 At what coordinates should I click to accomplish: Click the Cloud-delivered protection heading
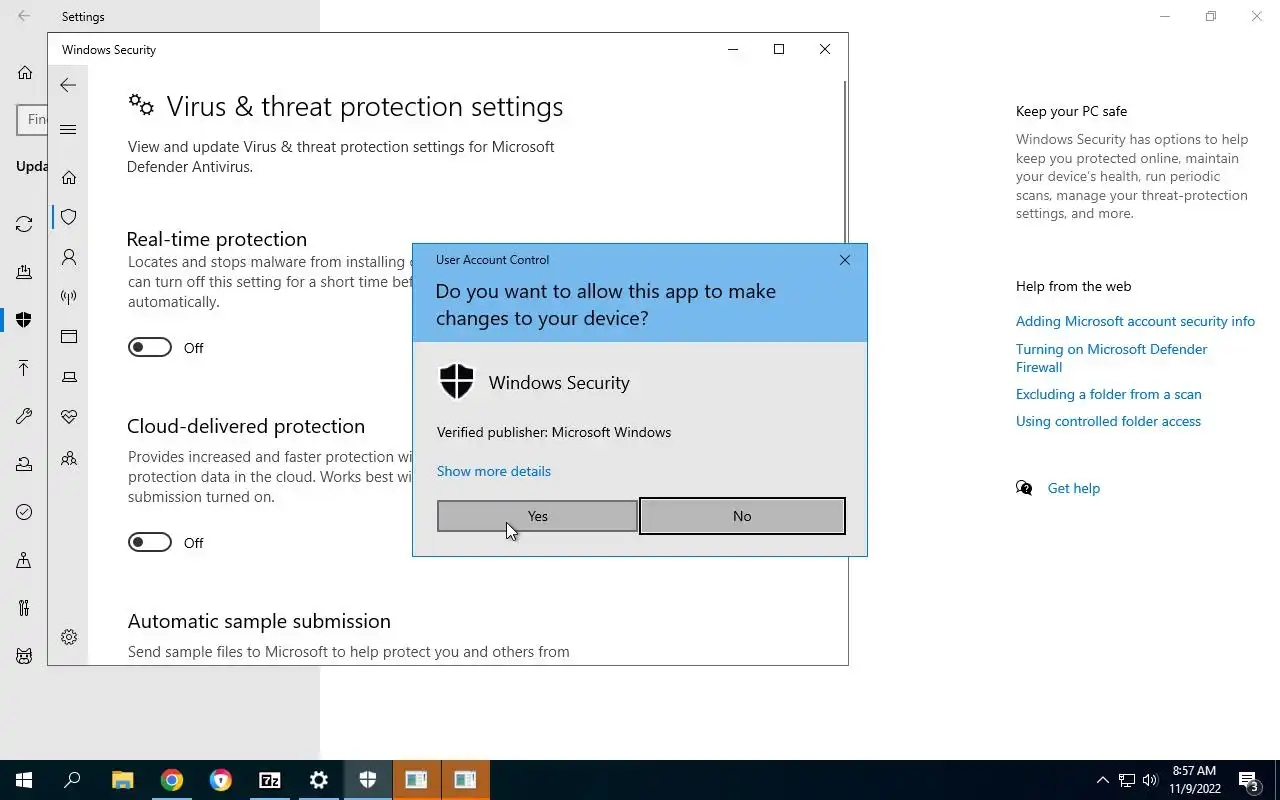click(x=246, y=426)
